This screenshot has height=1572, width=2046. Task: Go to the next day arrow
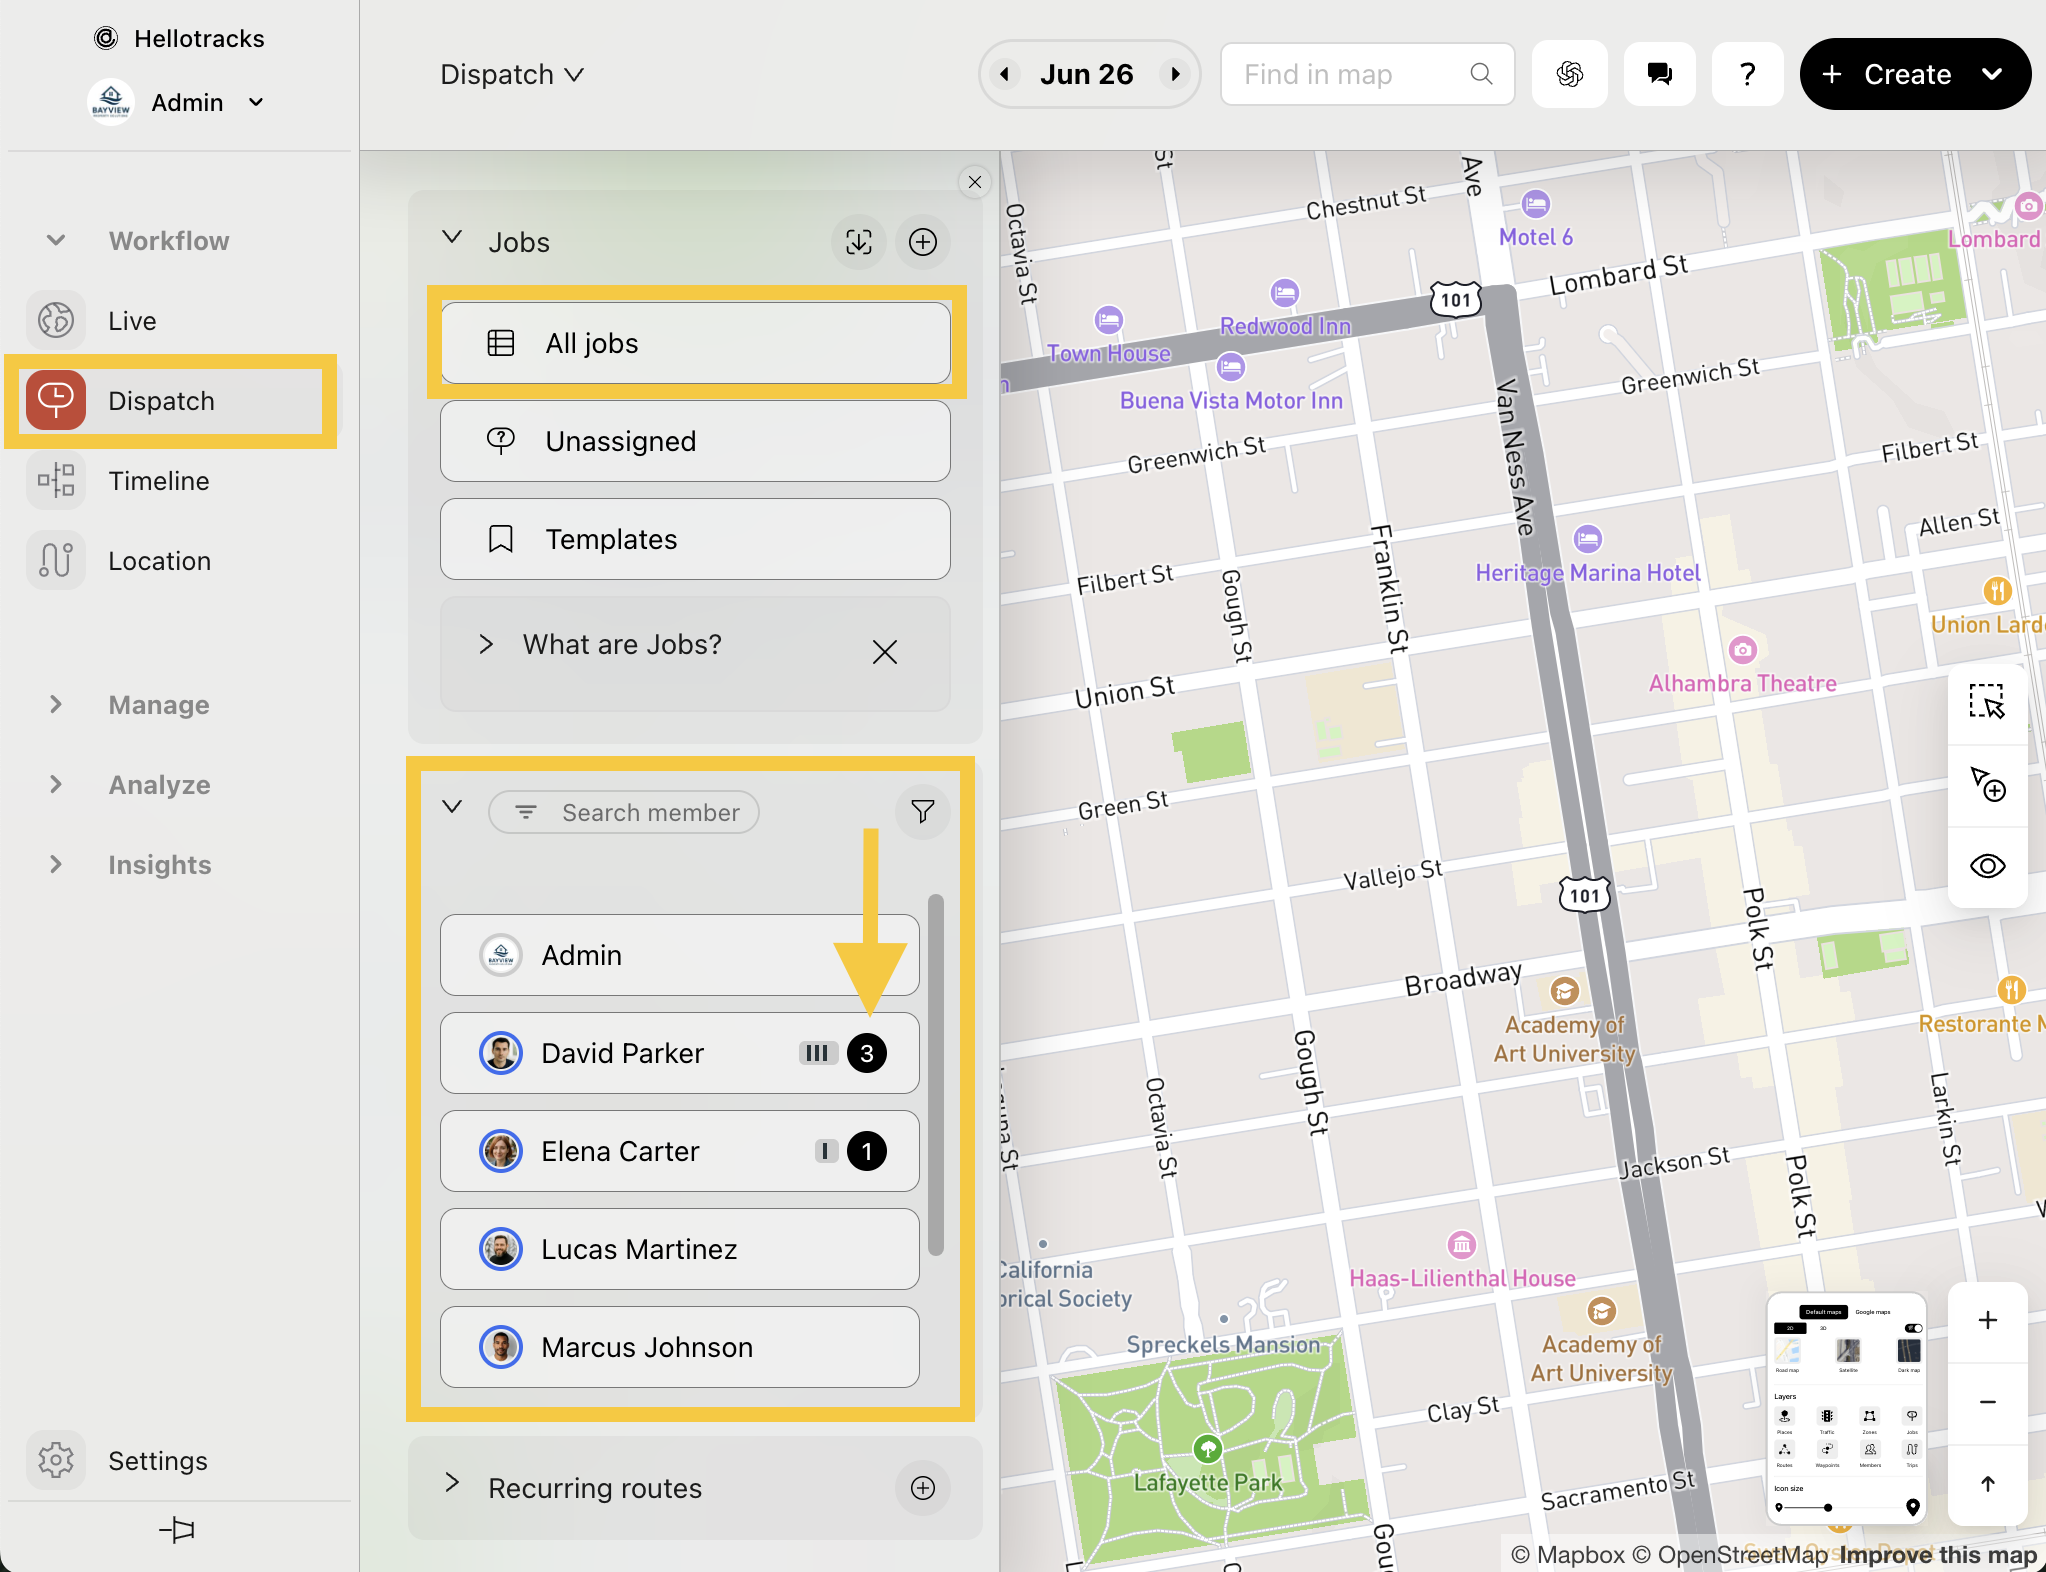coord(1176,74)
